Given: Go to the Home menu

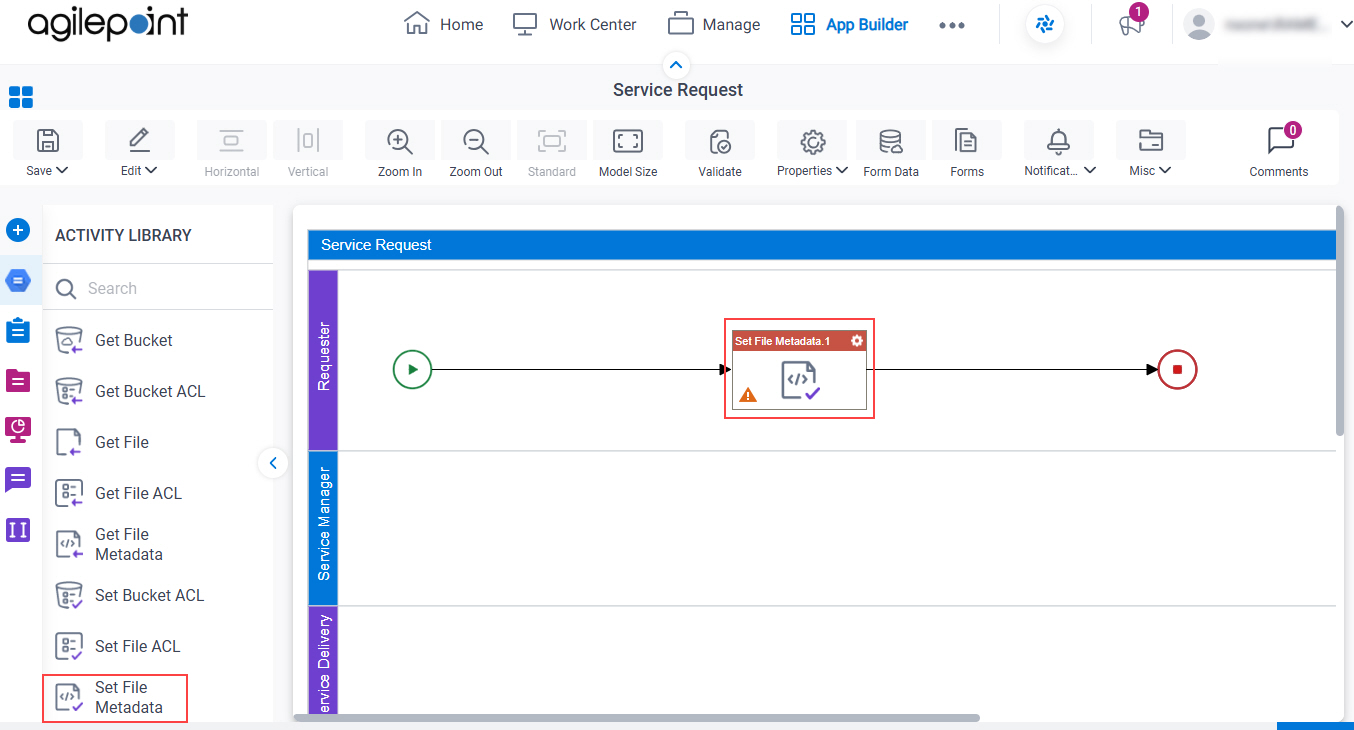Looking at the screenshot, I should pyautogui.click(x=444, y=24).
